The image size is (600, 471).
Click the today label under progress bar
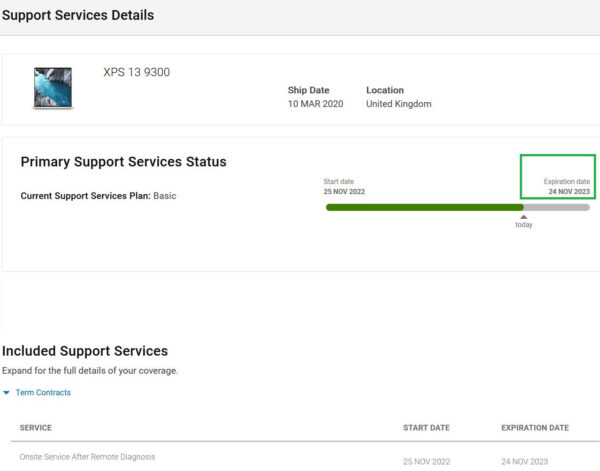tap(523, 225)
